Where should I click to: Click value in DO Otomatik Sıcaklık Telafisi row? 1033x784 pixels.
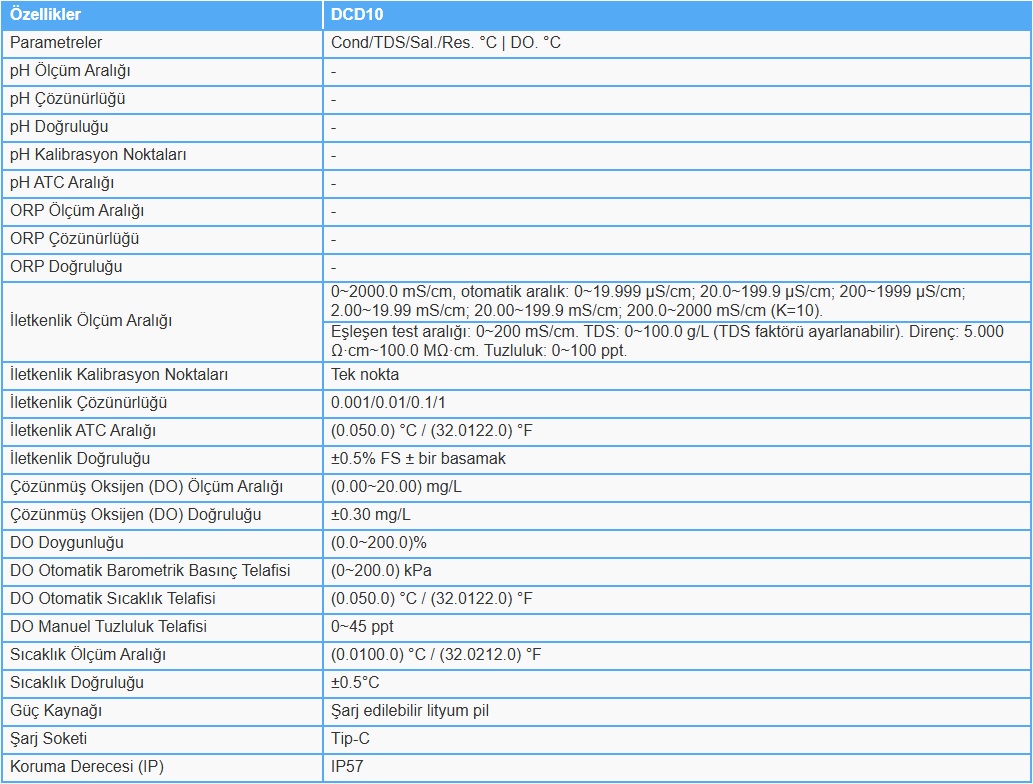tap(432, 599)
